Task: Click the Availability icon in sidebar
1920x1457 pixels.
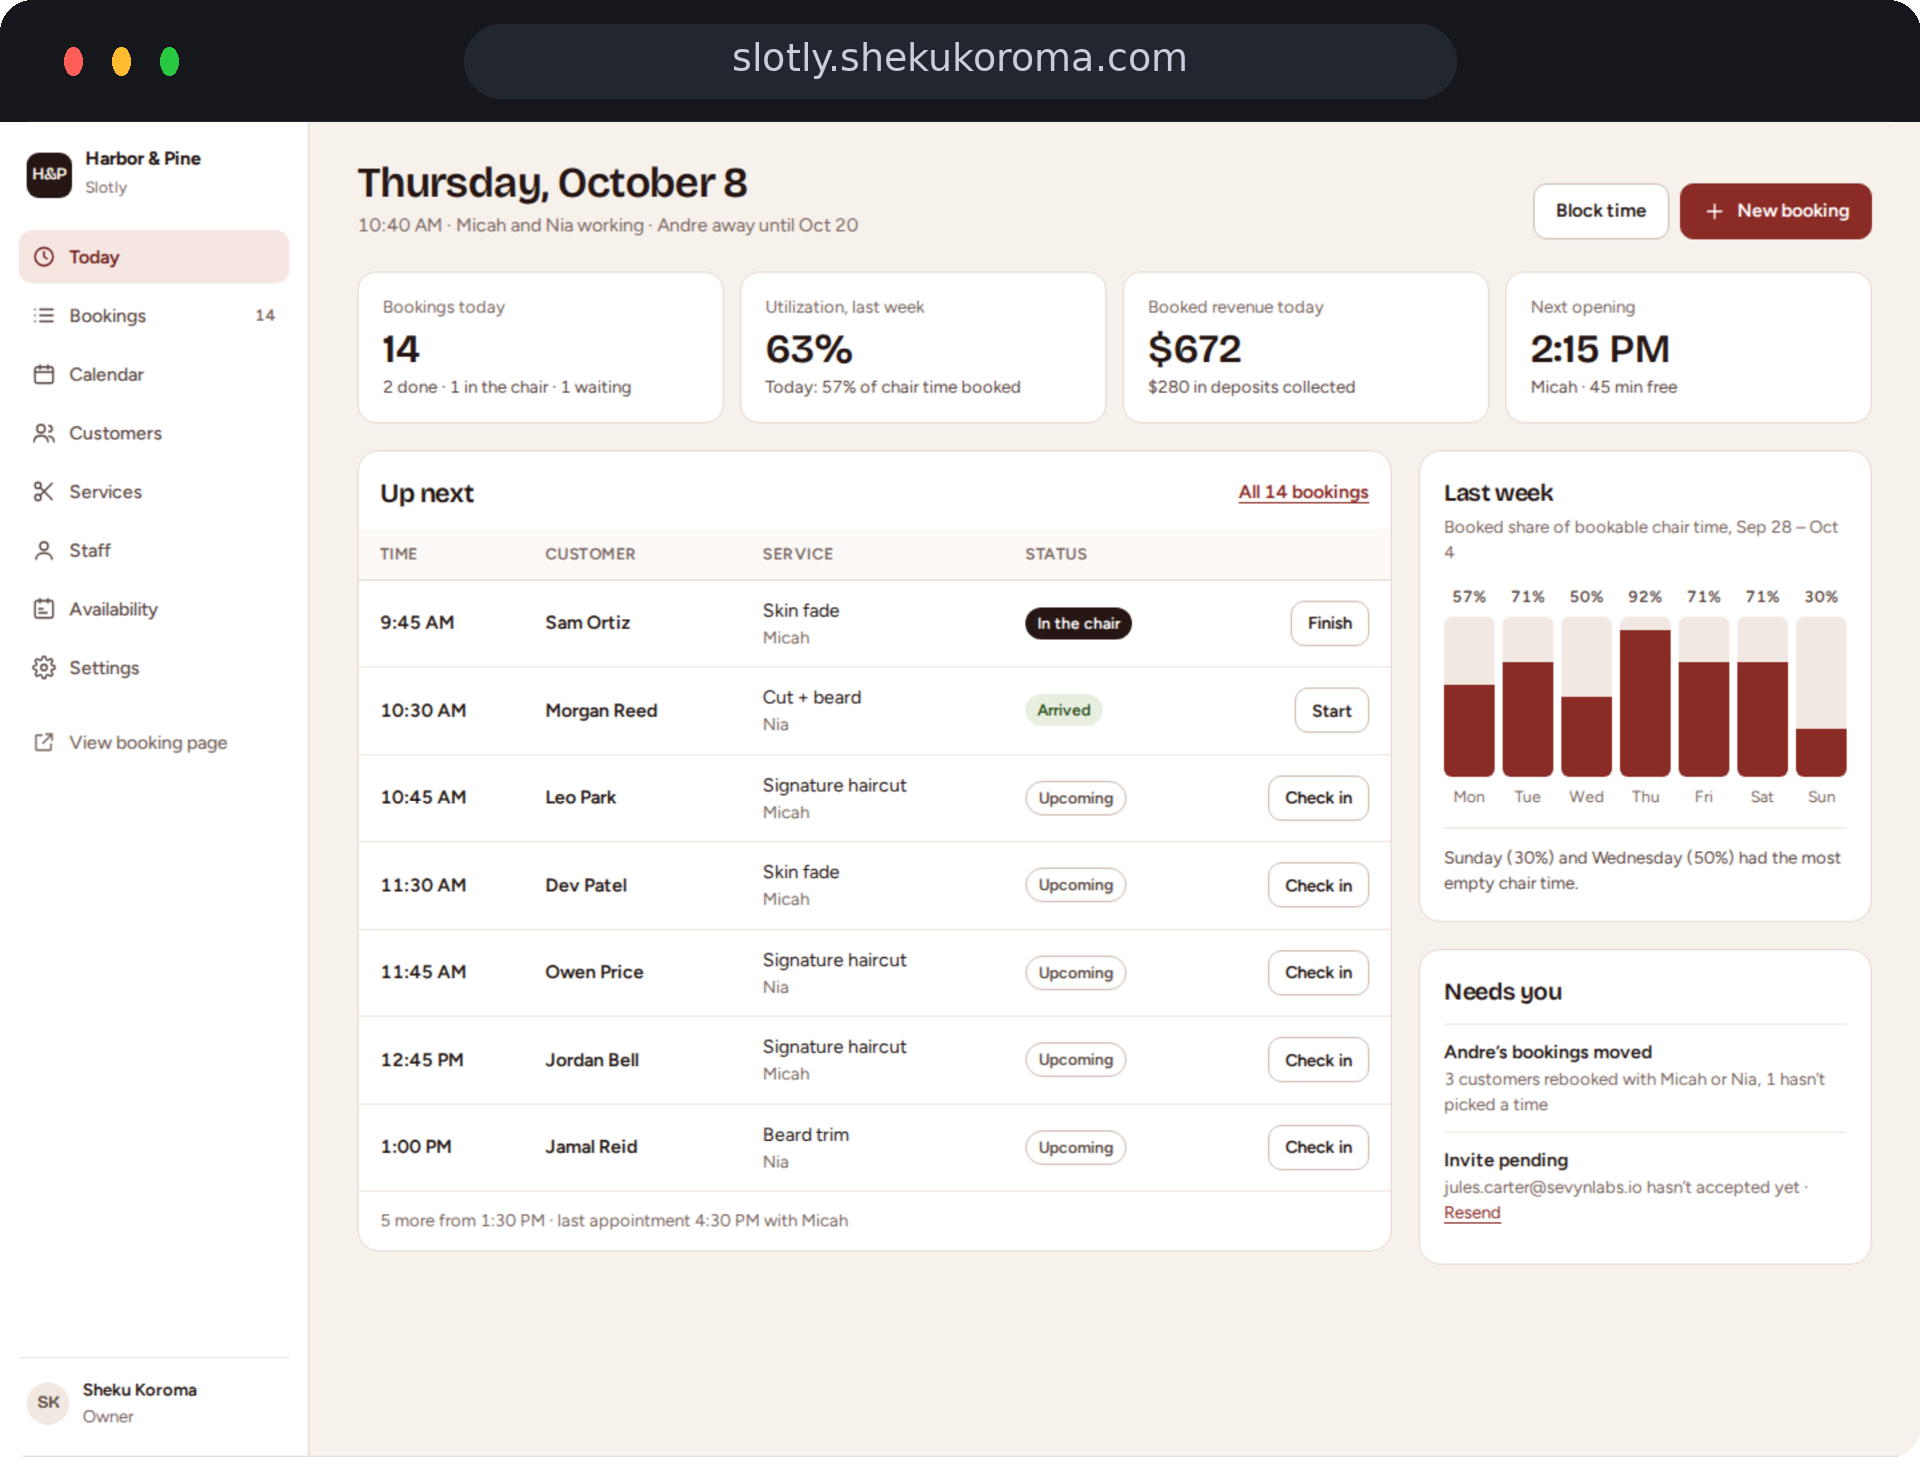Action: (x=44, y=609)
